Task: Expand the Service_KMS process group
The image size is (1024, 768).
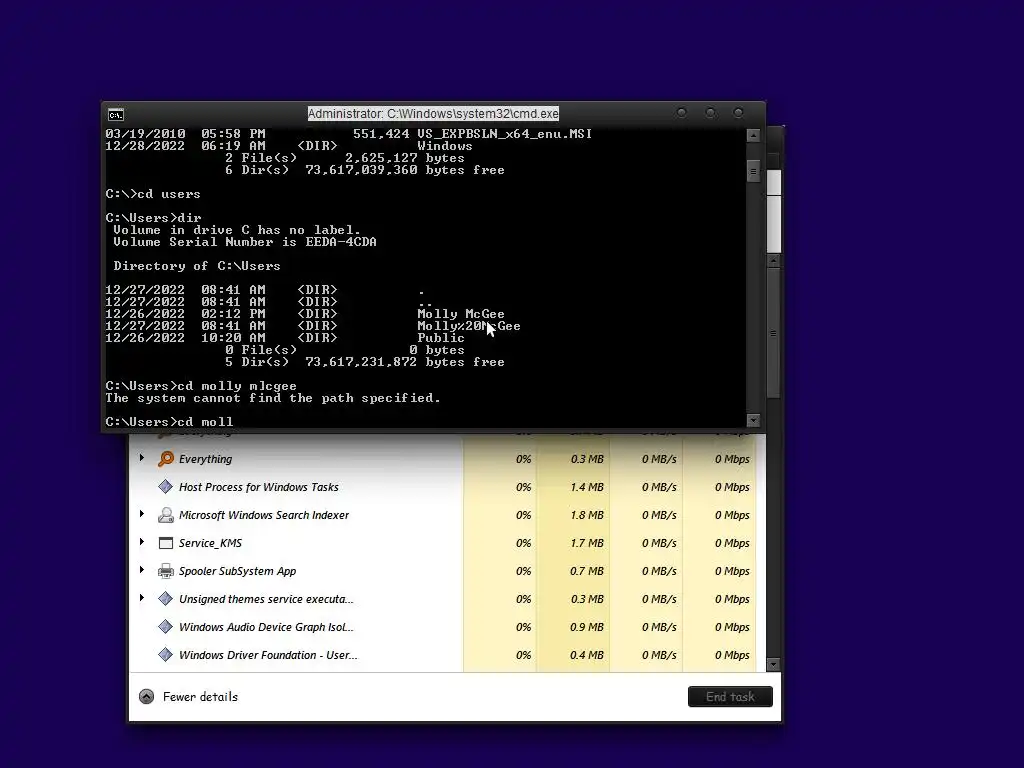Action: point(142,541)
